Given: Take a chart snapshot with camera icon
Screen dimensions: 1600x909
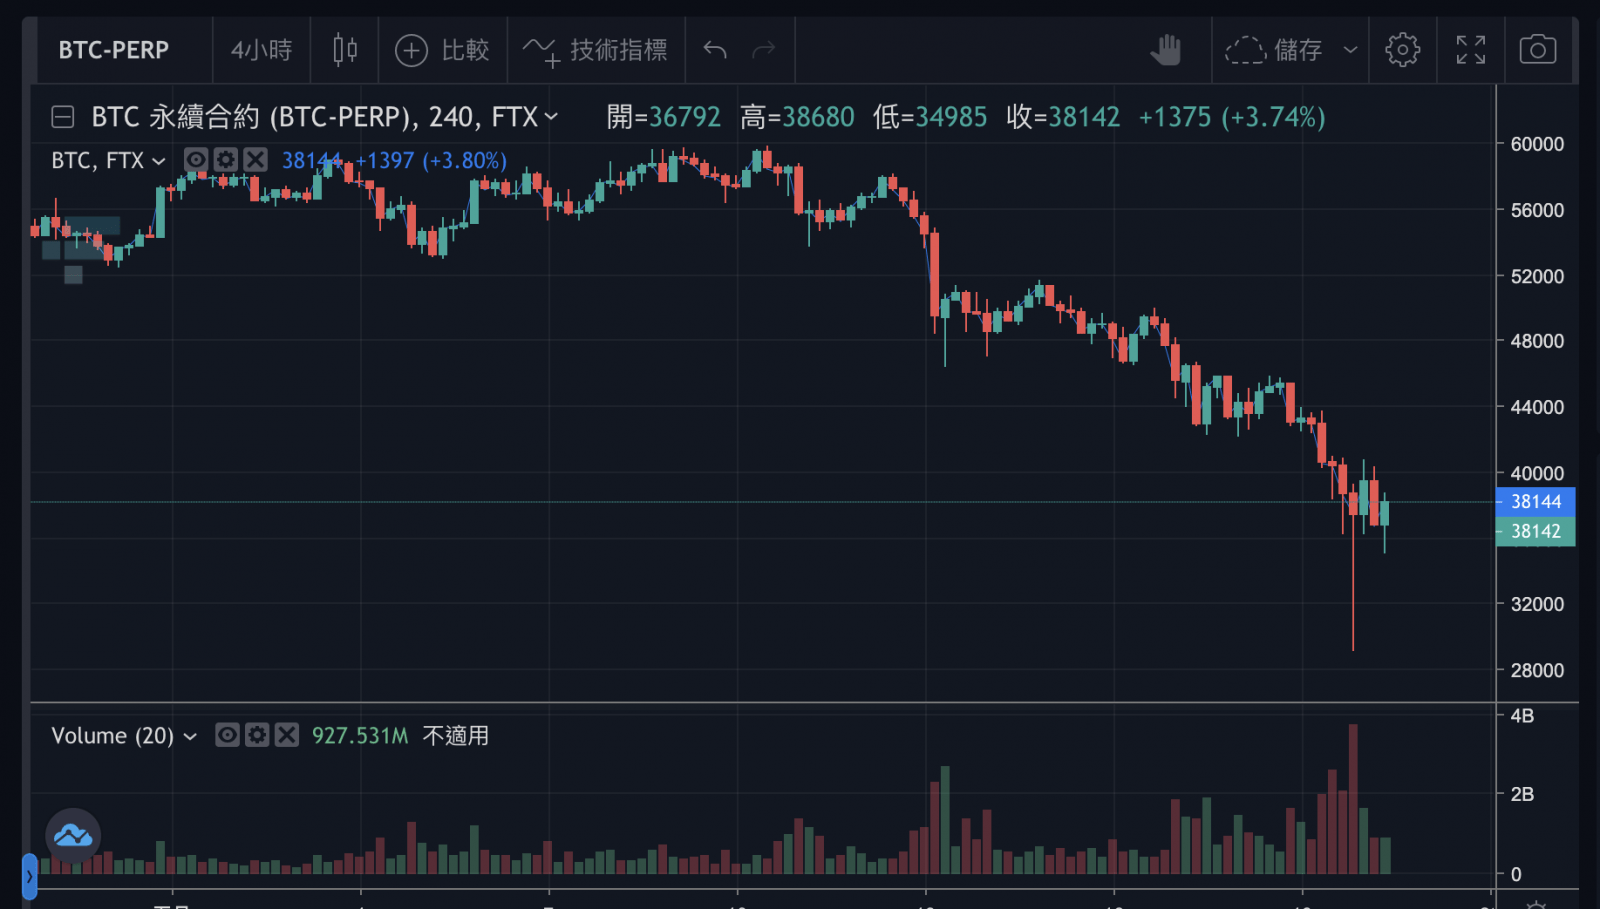Looking at the screenshot, I should click(1537, 49).
